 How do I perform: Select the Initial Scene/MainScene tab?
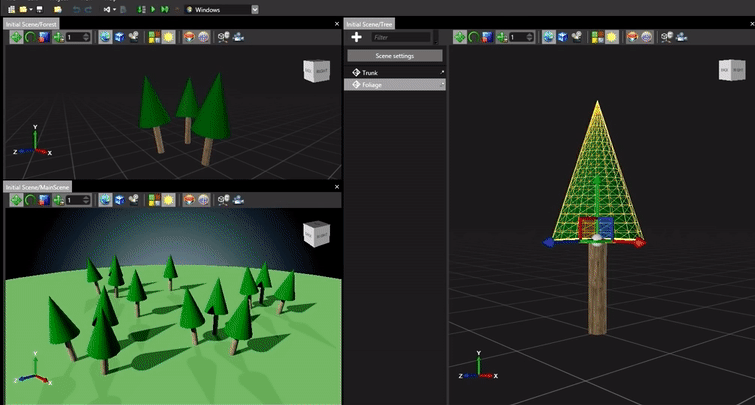37,187
